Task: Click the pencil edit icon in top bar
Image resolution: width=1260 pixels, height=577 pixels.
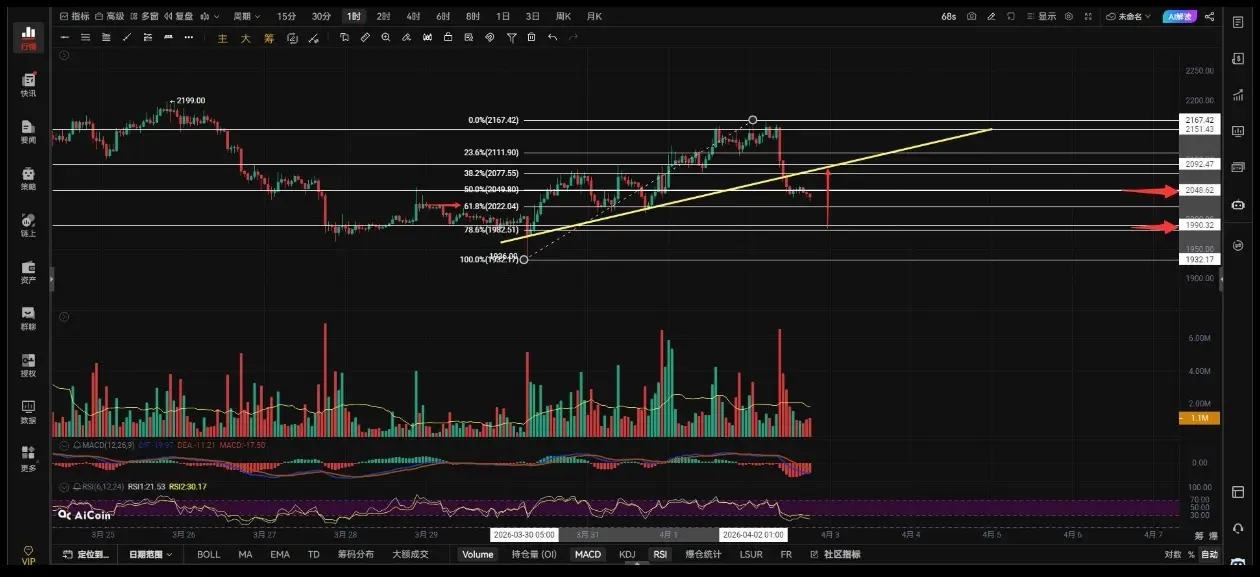Action: [x=991, y=16]
